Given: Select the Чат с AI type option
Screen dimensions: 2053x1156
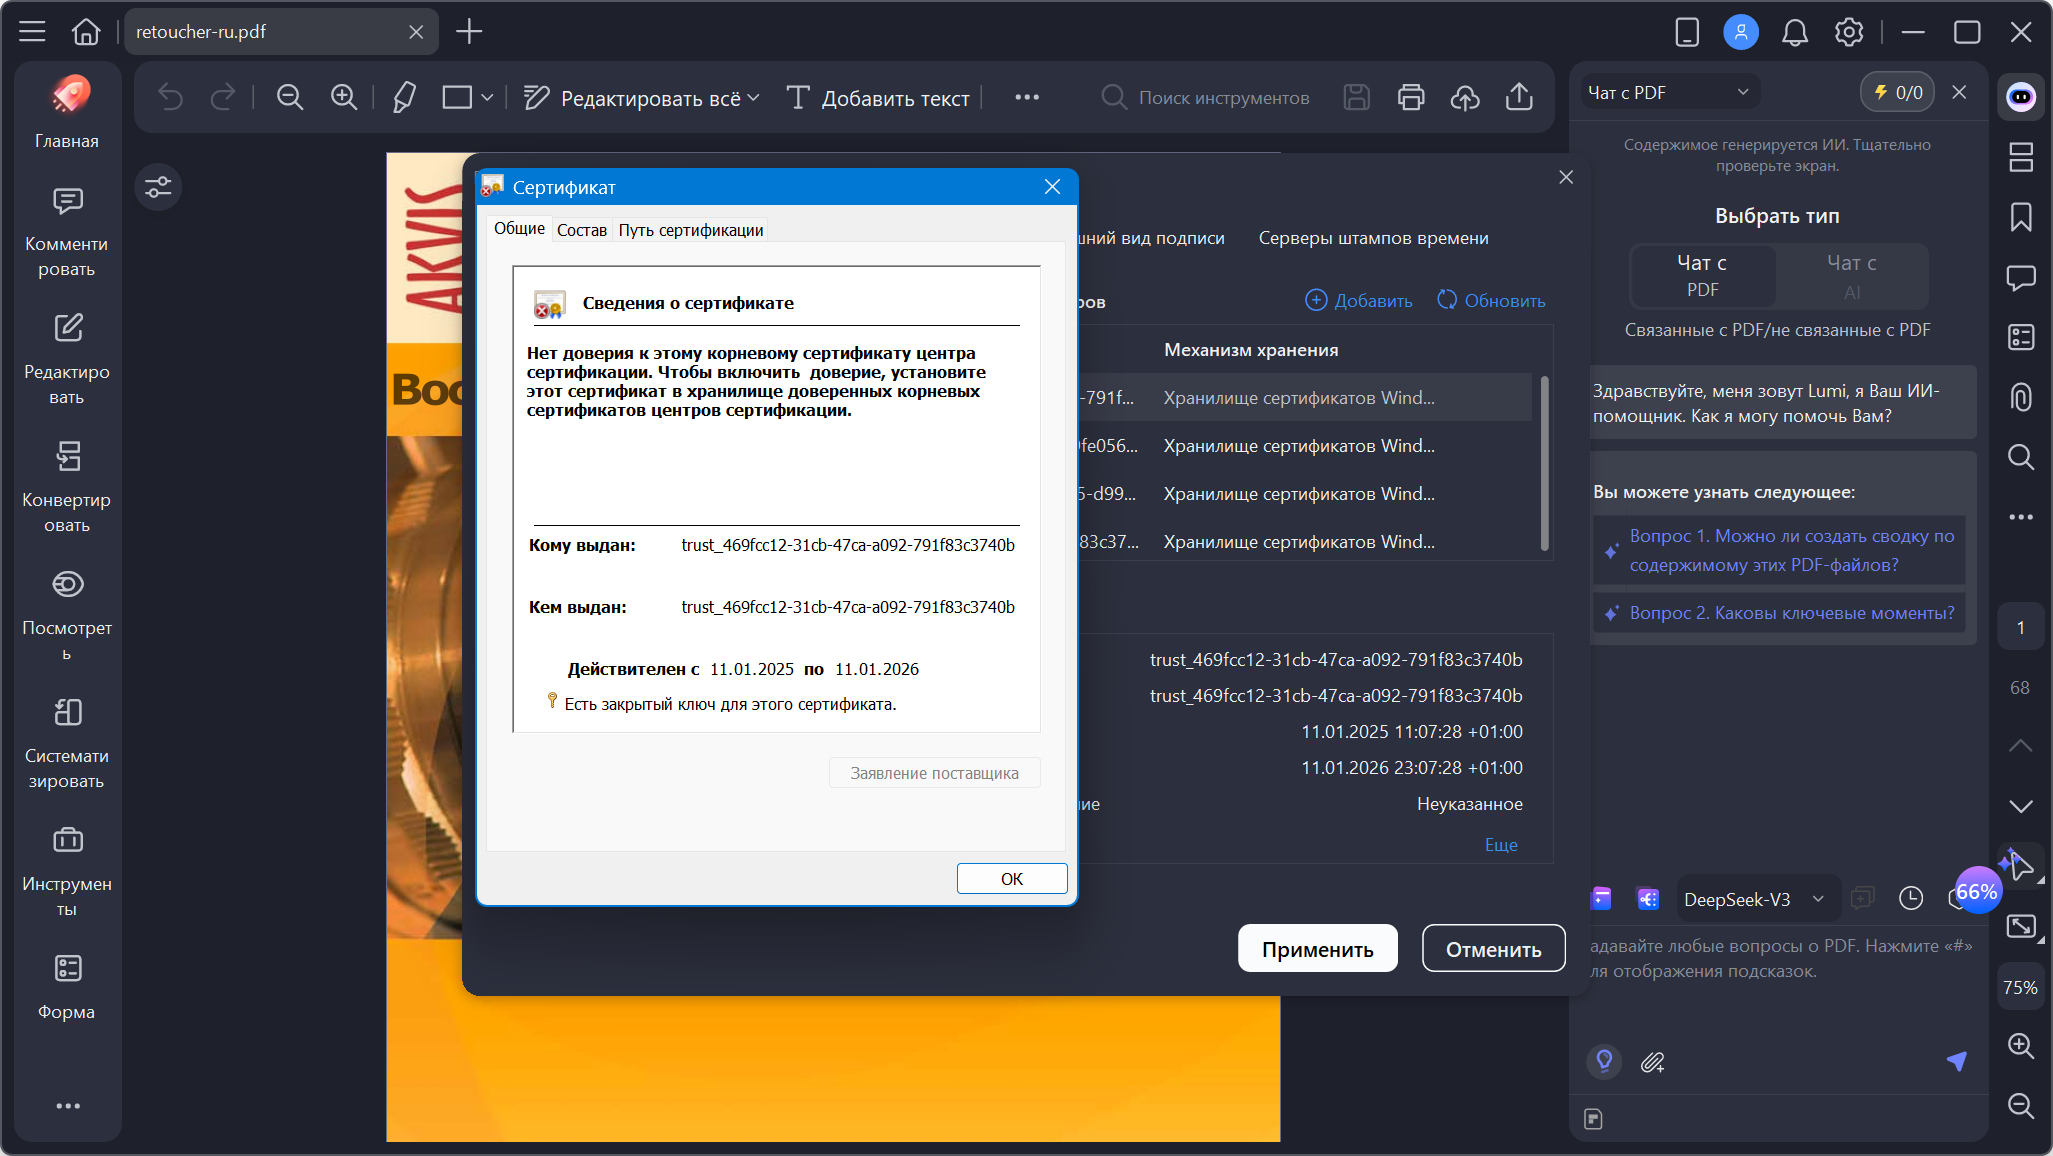Looking at the screenshot, I should (1851, 275).
